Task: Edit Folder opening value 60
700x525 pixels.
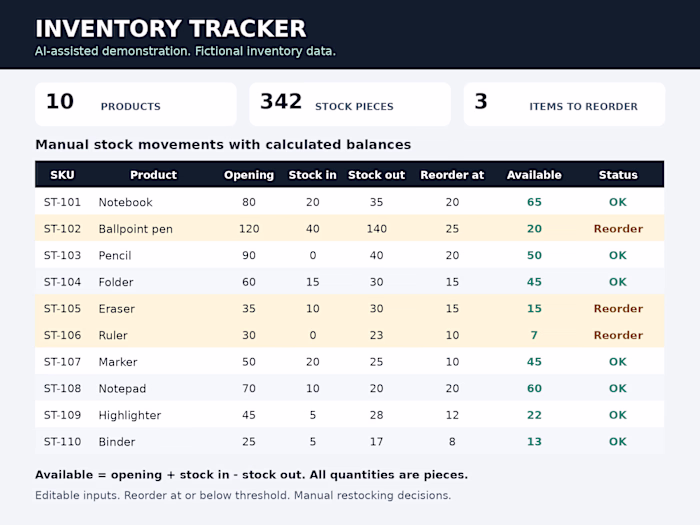Action: click(x=249, y=282)
